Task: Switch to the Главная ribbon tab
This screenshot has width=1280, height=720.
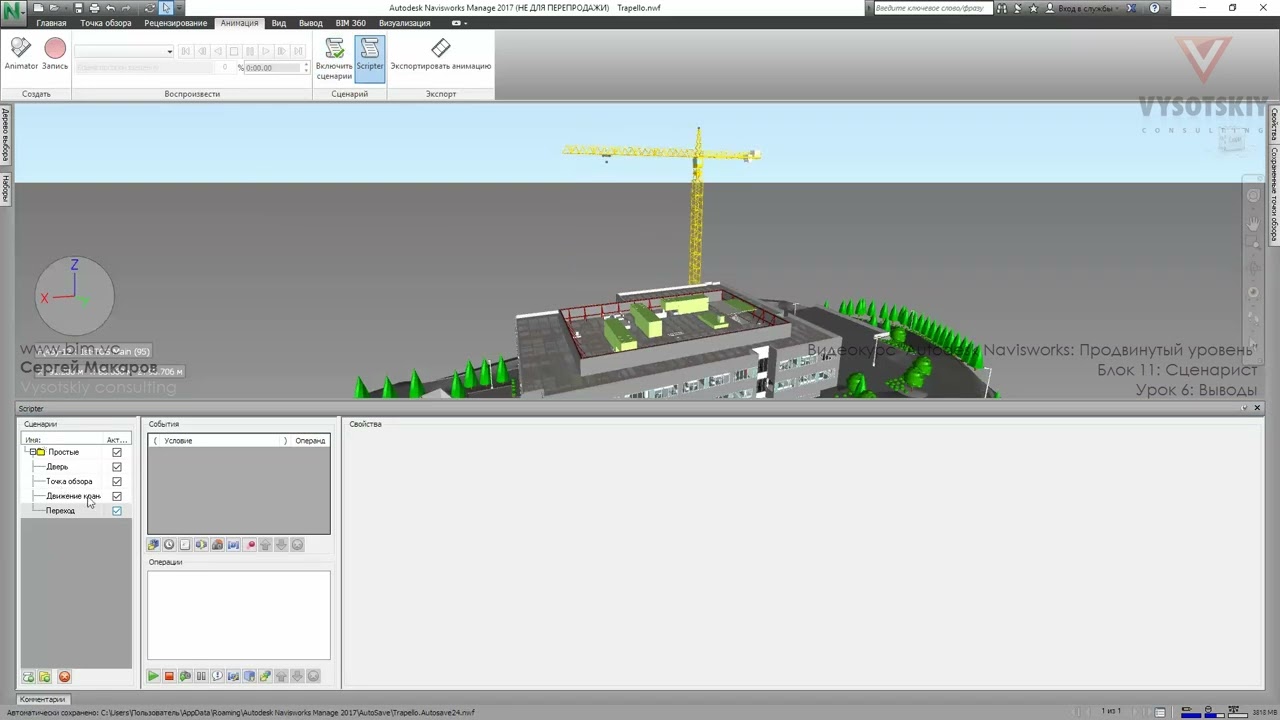Action: [51, 23]
